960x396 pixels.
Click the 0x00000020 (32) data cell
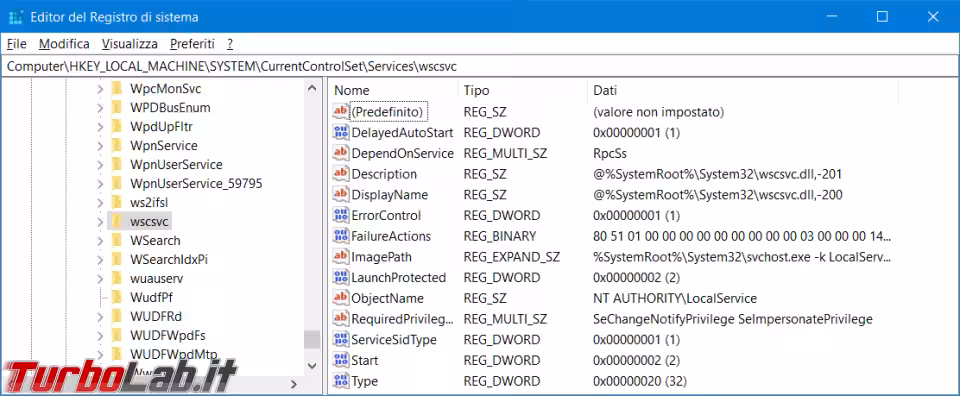pyautogui.click(x=640, y=381)
